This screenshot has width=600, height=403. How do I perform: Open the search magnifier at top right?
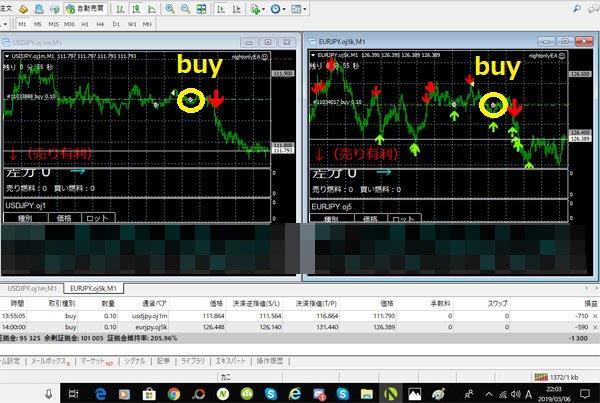pos(577,8)
